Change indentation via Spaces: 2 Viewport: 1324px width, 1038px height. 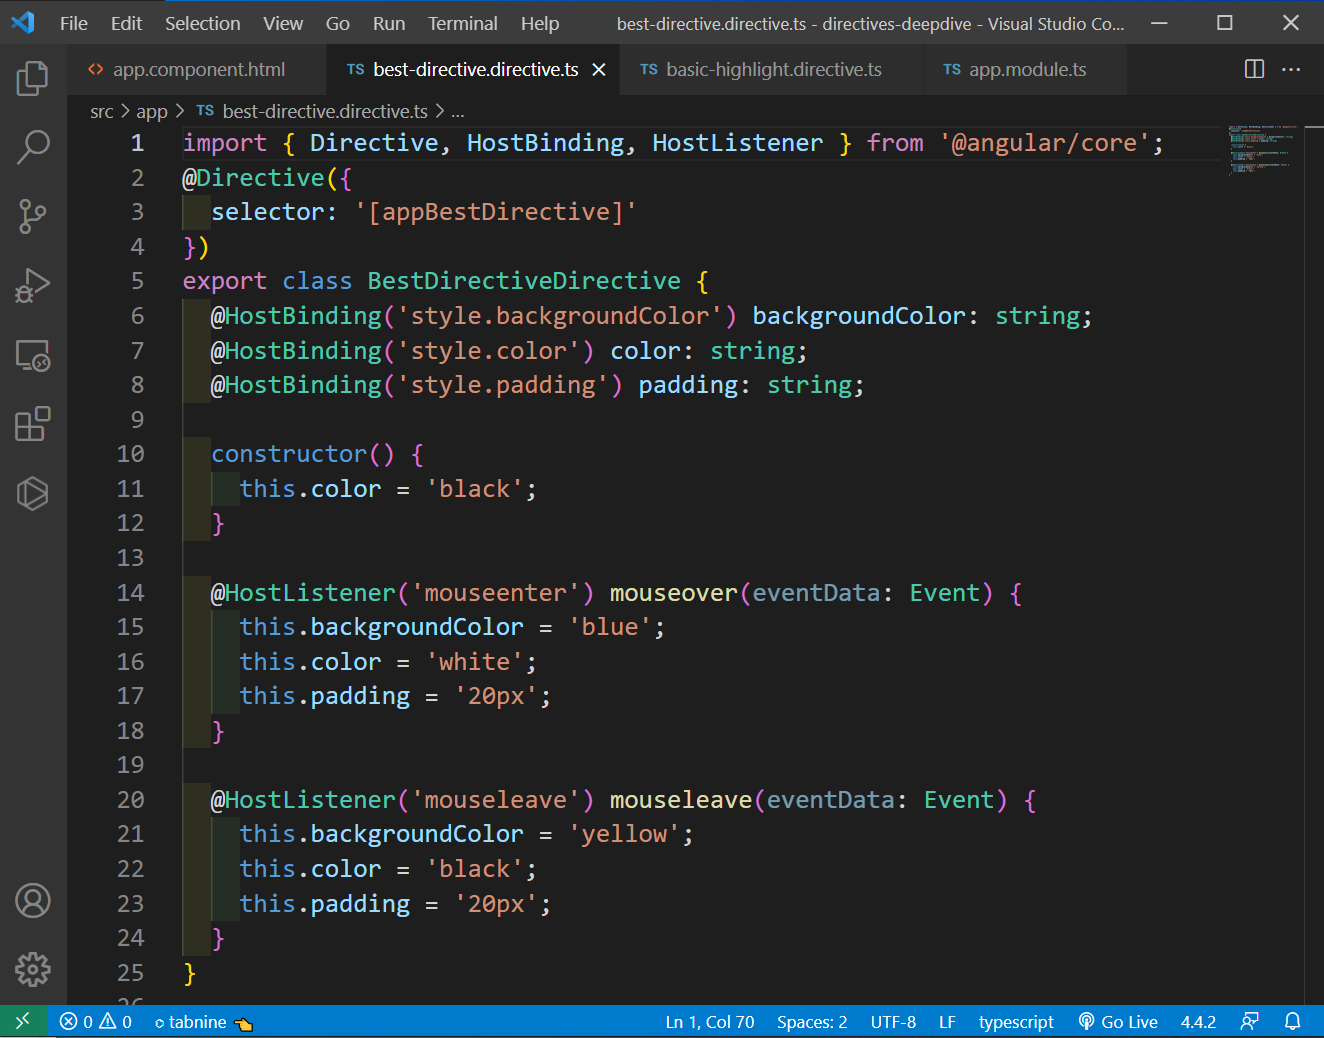pyautogui.click(x=812, y=1021)
